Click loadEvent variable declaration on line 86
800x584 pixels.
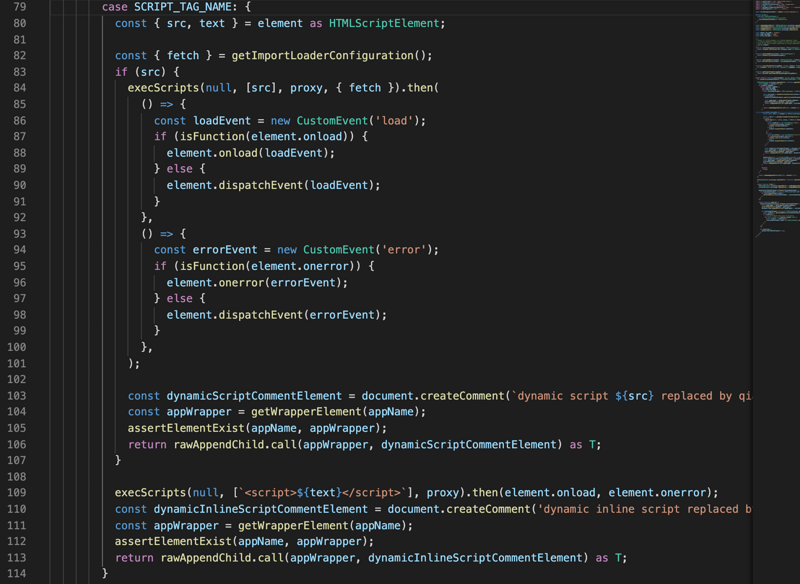(222, 121)
